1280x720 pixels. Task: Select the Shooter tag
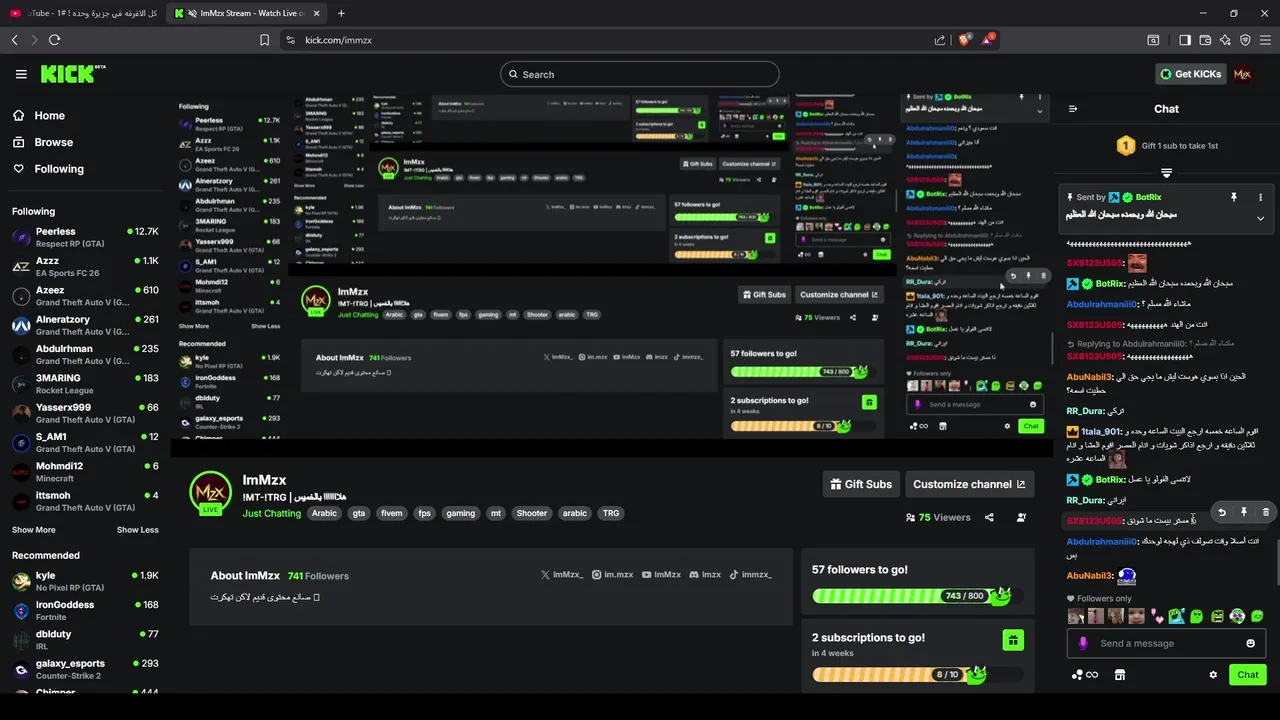point(532,513)
